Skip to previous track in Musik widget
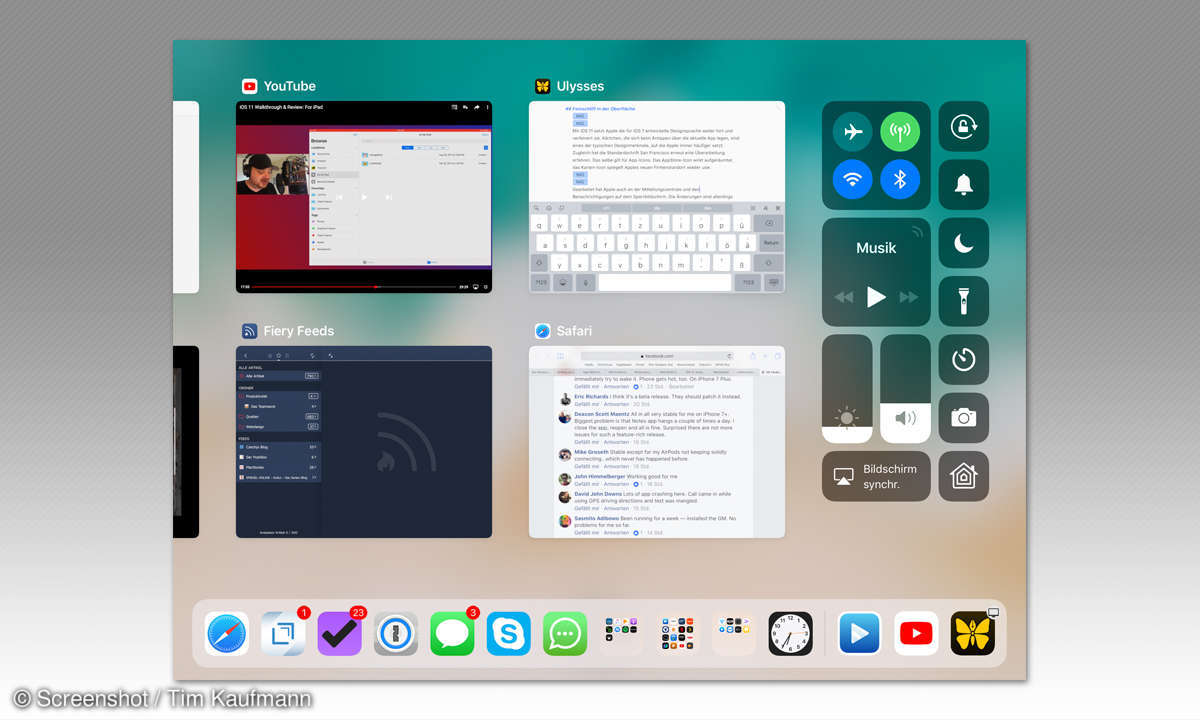Screen dimensions: 1200x720 tap(844, 297)
